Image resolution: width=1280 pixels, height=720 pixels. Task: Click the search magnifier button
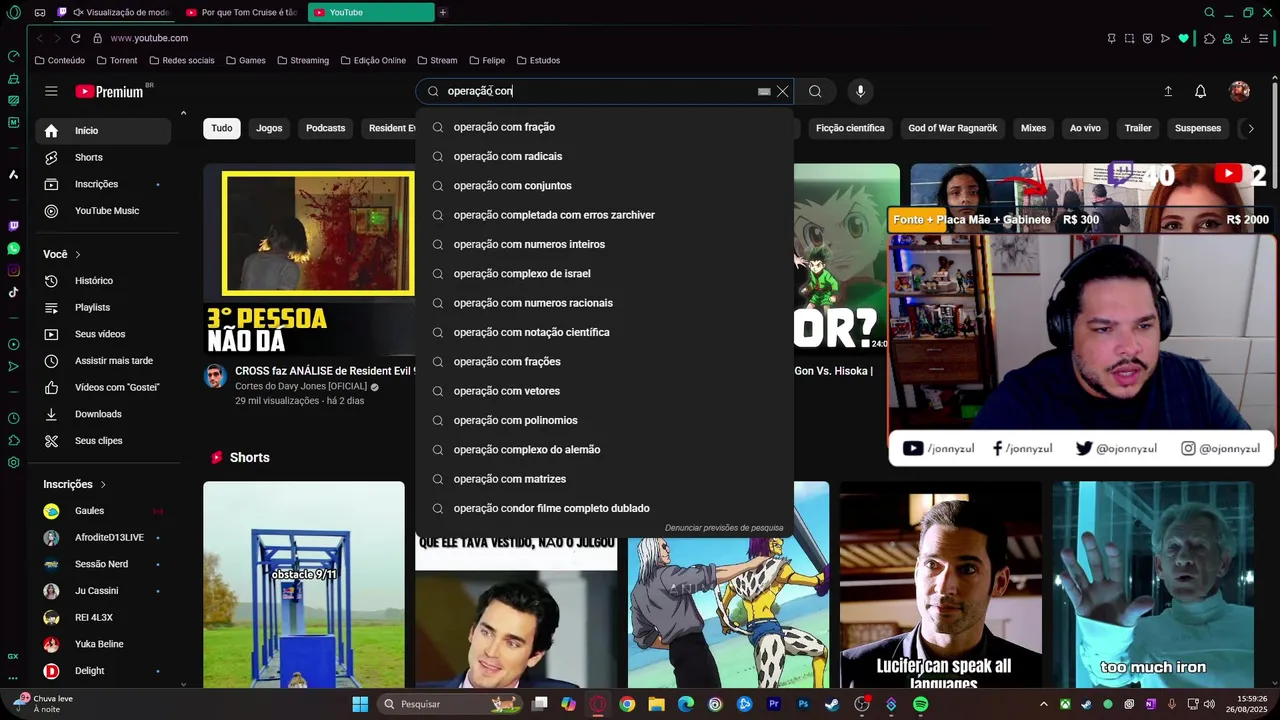[x=815, y=91]
